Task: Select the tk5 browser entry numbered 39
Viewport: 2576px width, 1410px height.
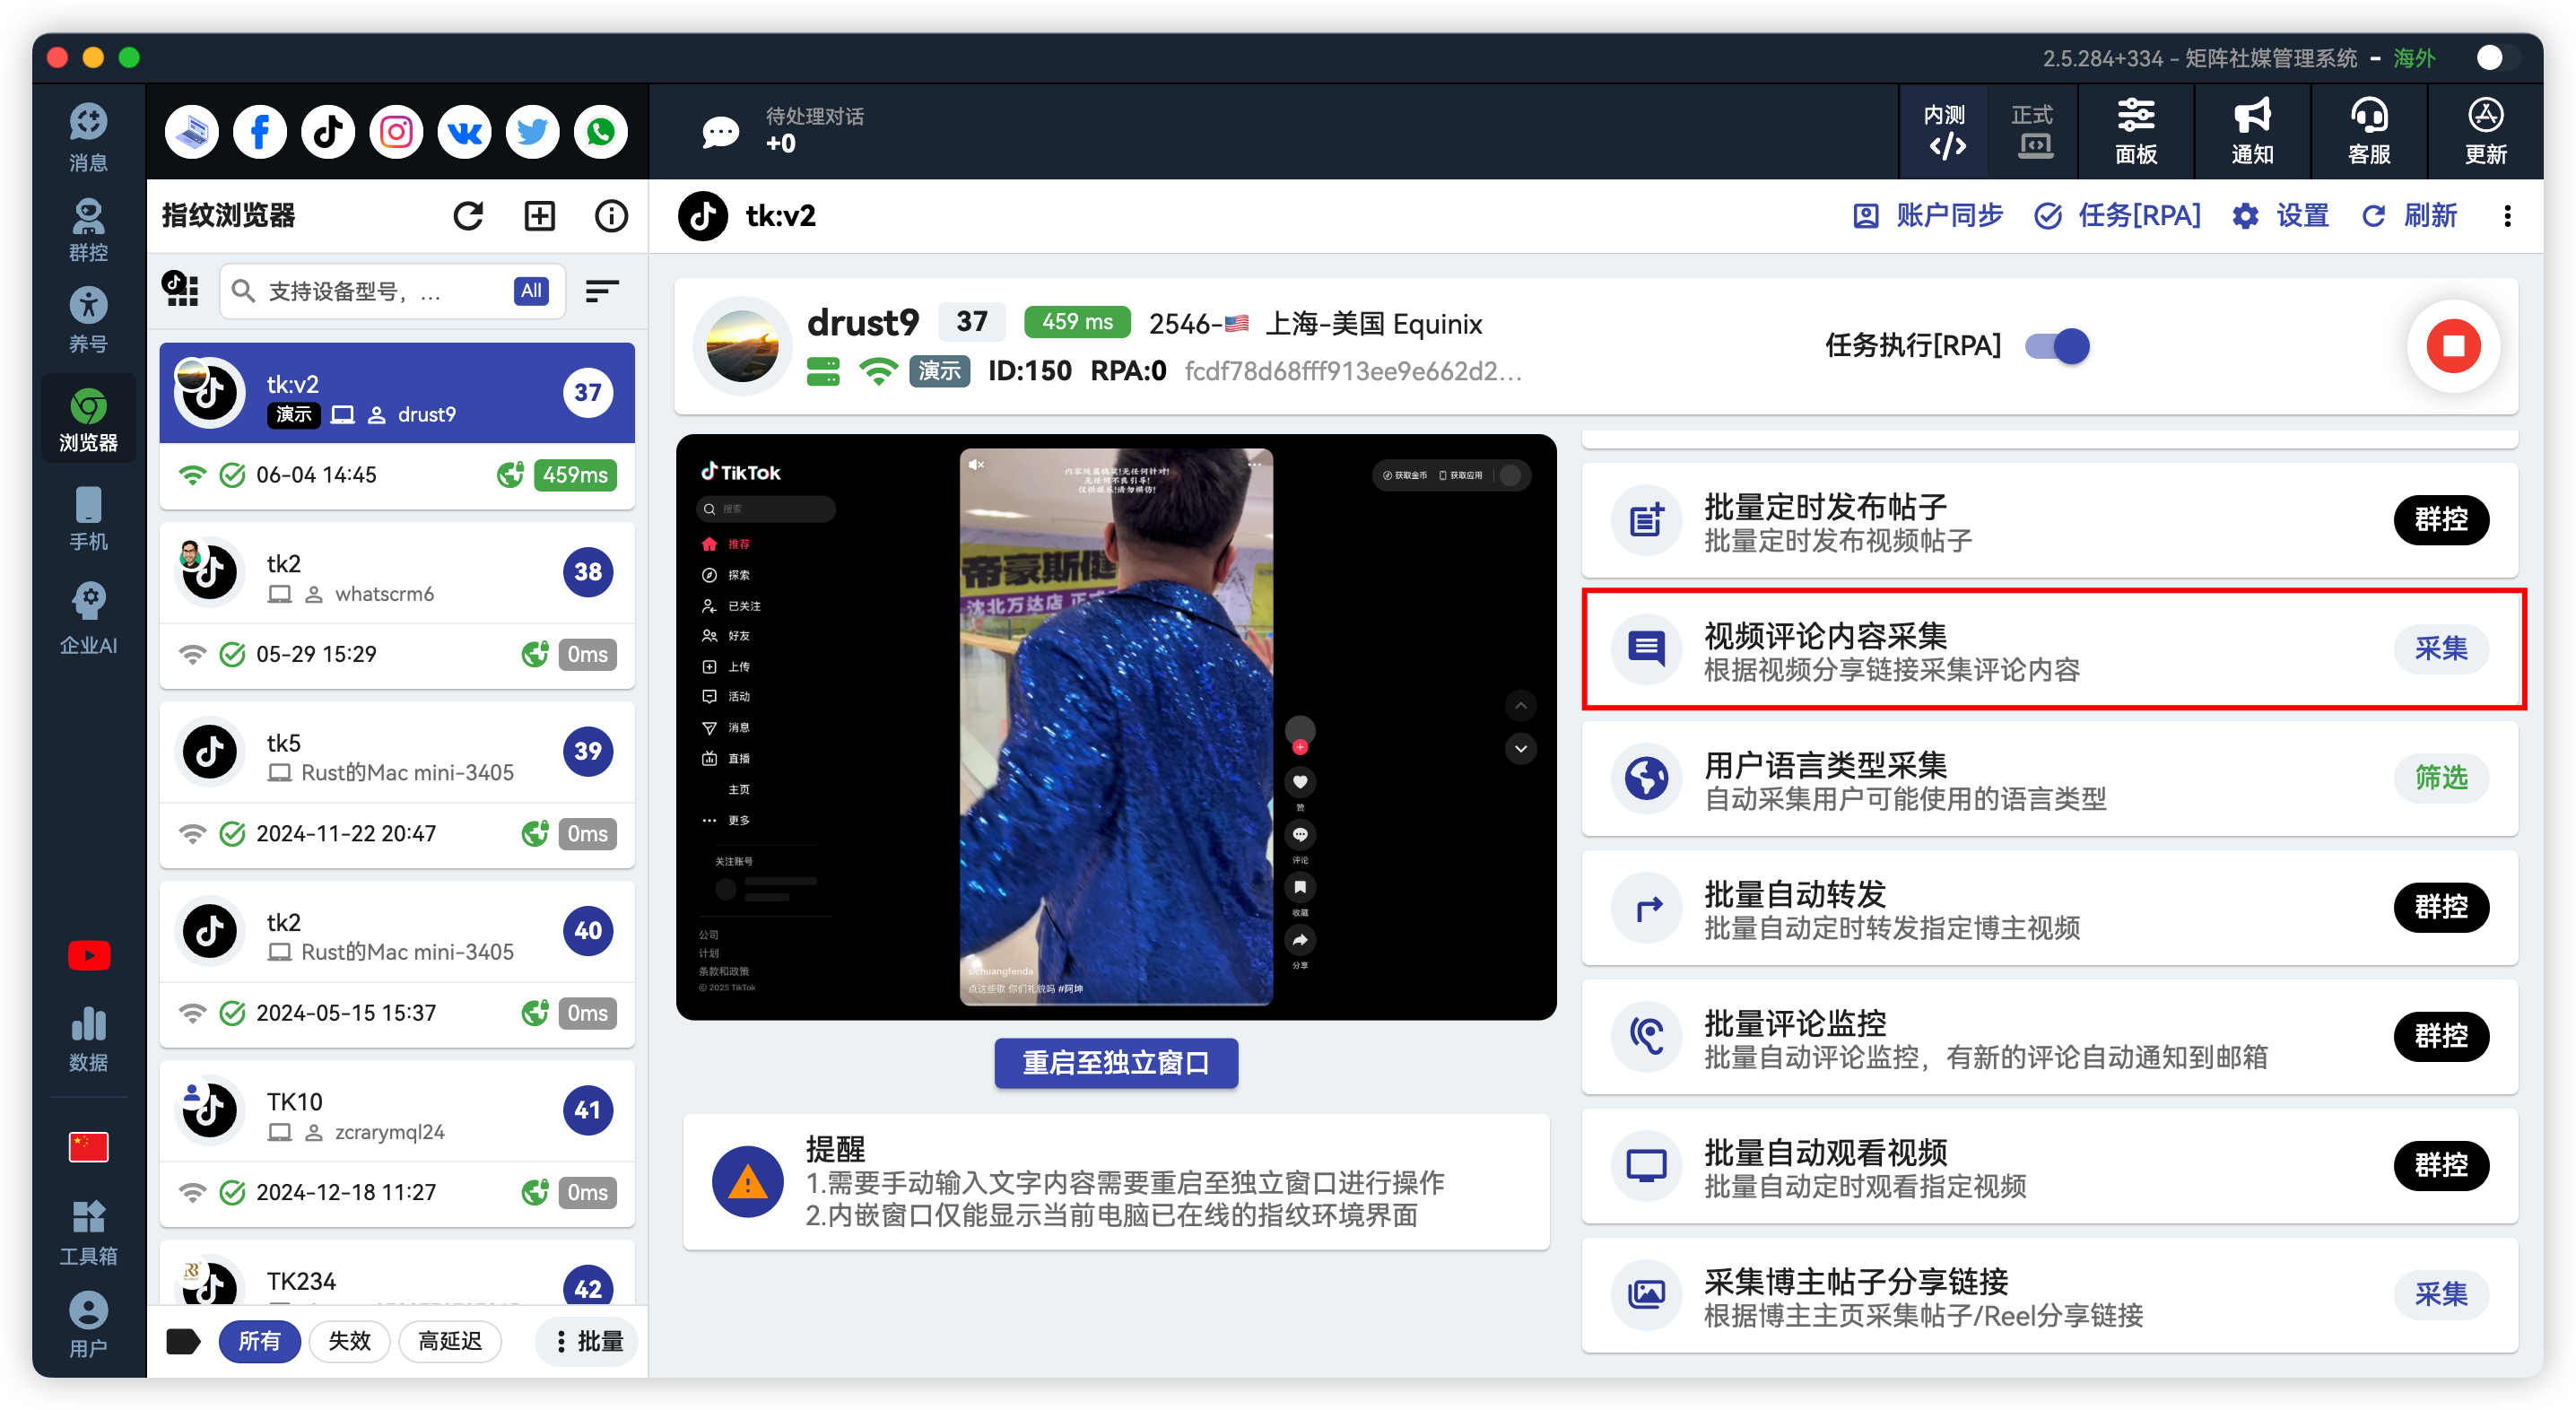Action: coord(397,784)
